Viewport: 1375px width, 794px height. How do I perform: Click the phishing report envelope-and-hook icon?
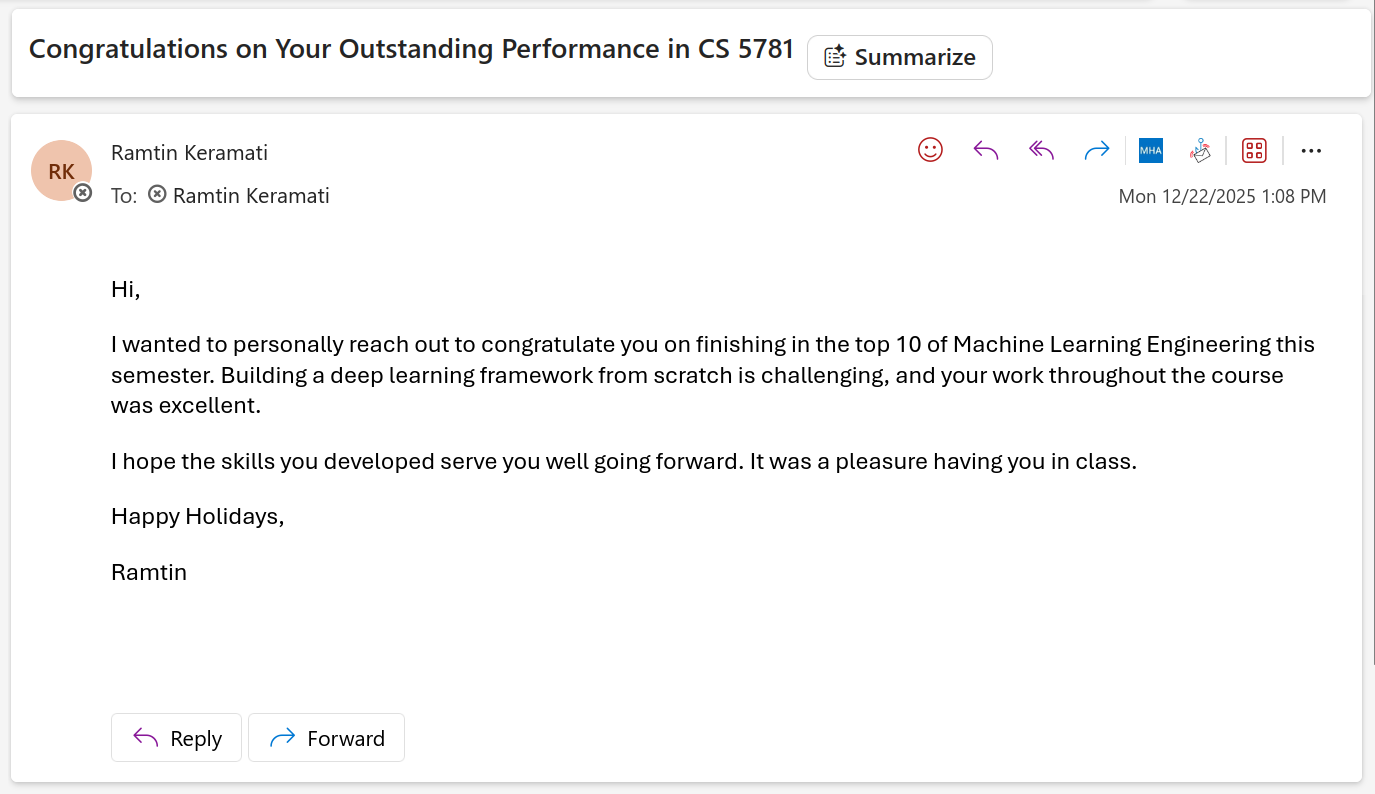1200,150
